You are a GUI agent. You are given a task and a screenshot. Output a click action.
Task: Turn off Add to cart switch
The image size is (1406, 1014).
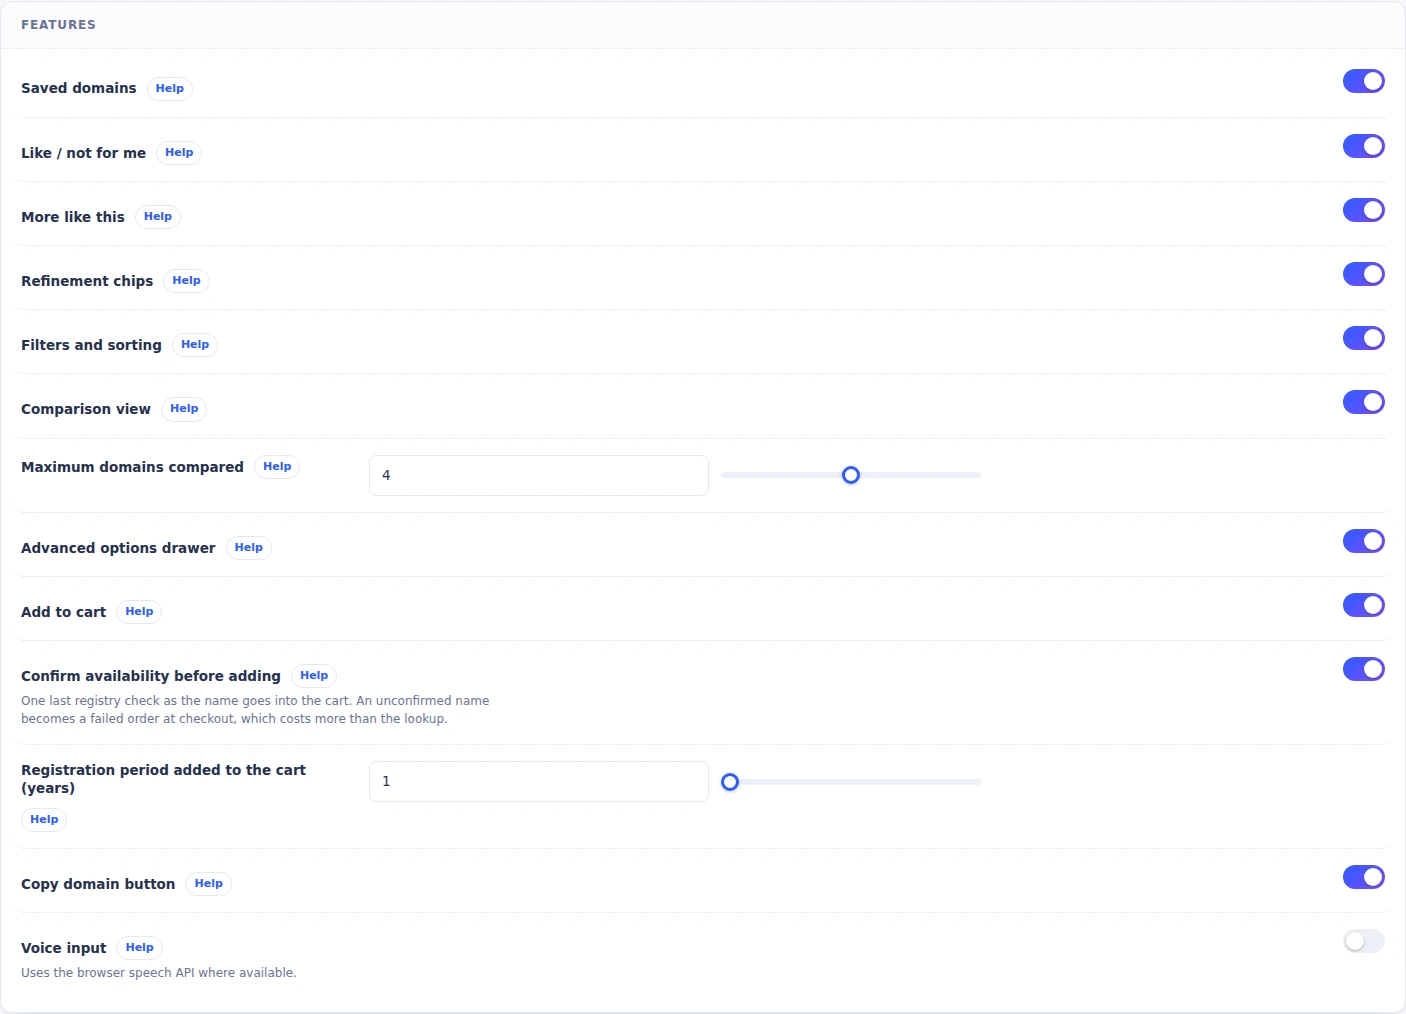coord(1363,605)
